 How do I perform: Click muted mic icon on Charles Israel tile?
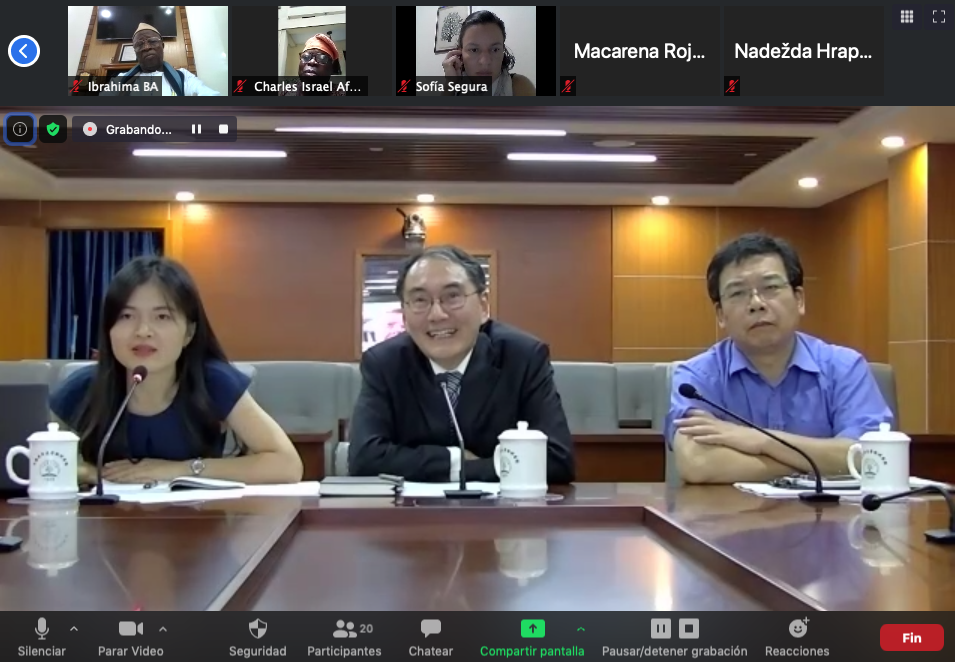[241, 86]
